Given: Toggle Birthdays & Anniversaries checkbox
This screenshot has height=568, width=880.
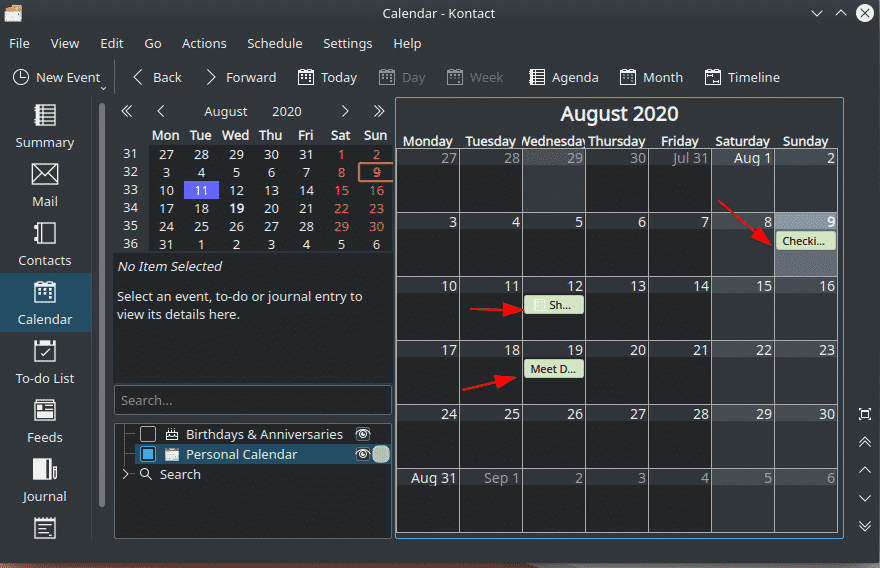Looking at the screenshot, I should point(148,434).
